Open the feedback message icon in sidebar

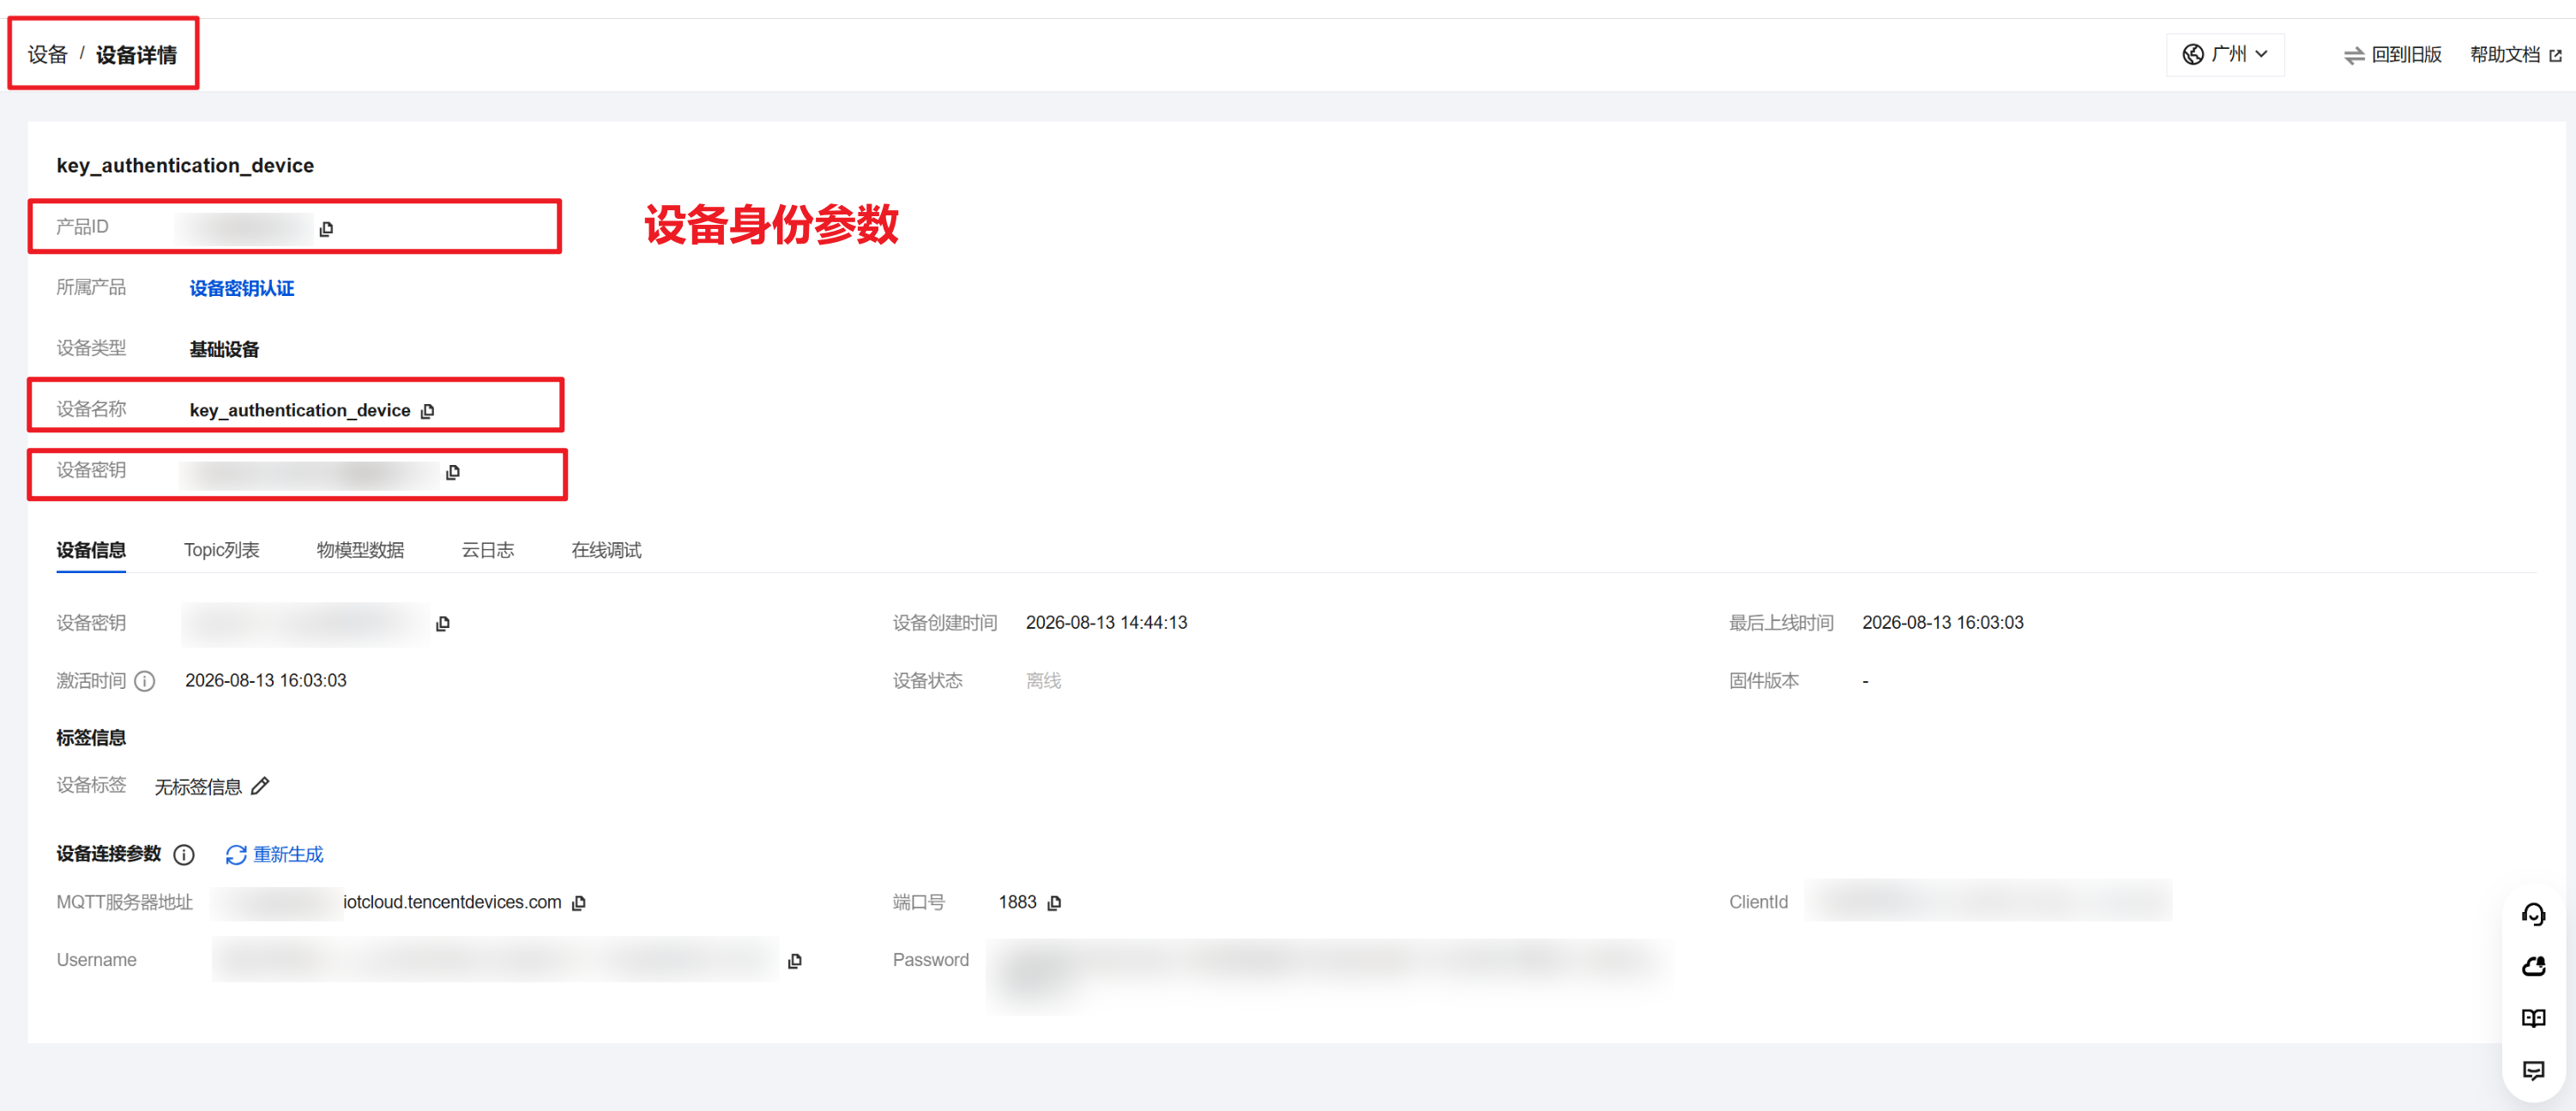pyautogui.click(x=2533, y=1070)
